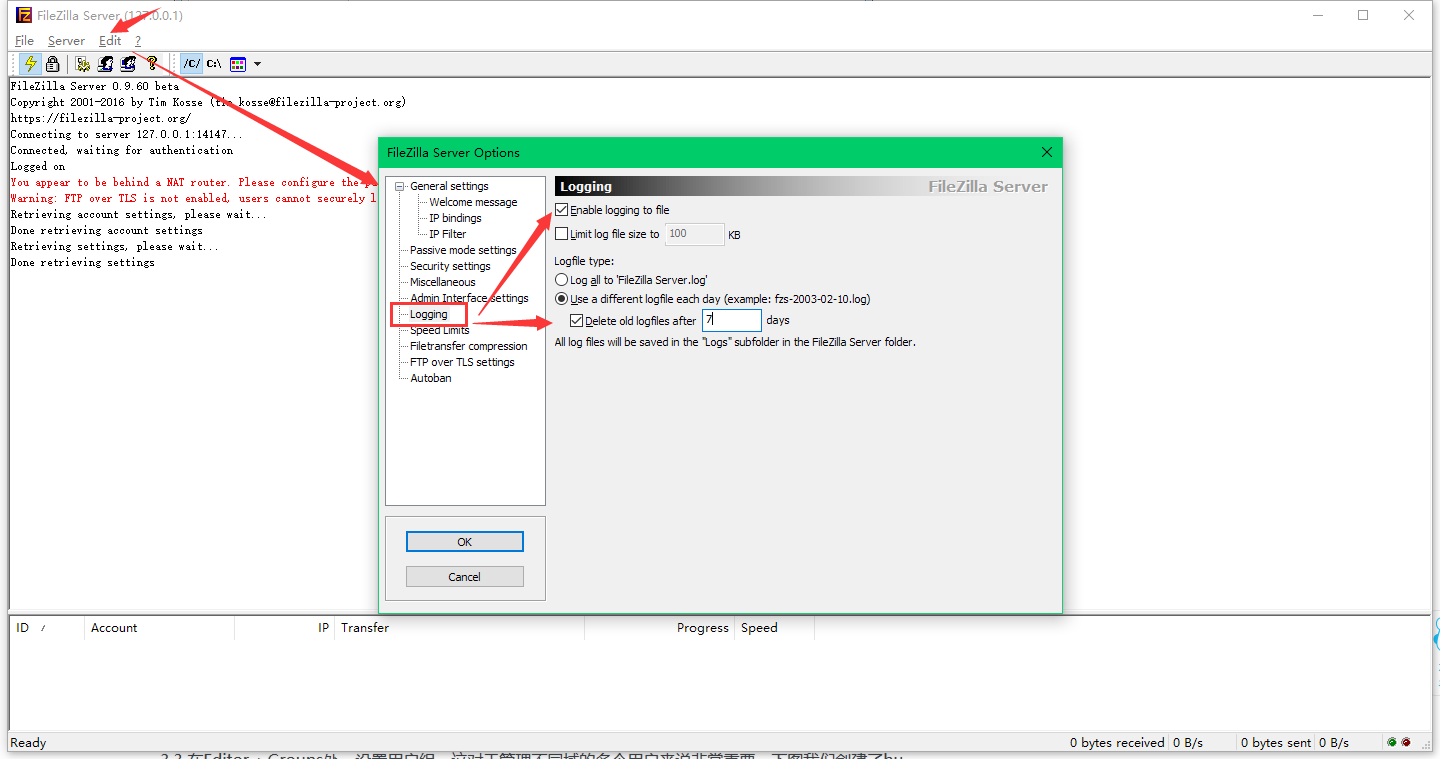Viewport: 1440px width, 759px height.
Task: Select C:\ path display toolbar button
Action: point(214,64)
